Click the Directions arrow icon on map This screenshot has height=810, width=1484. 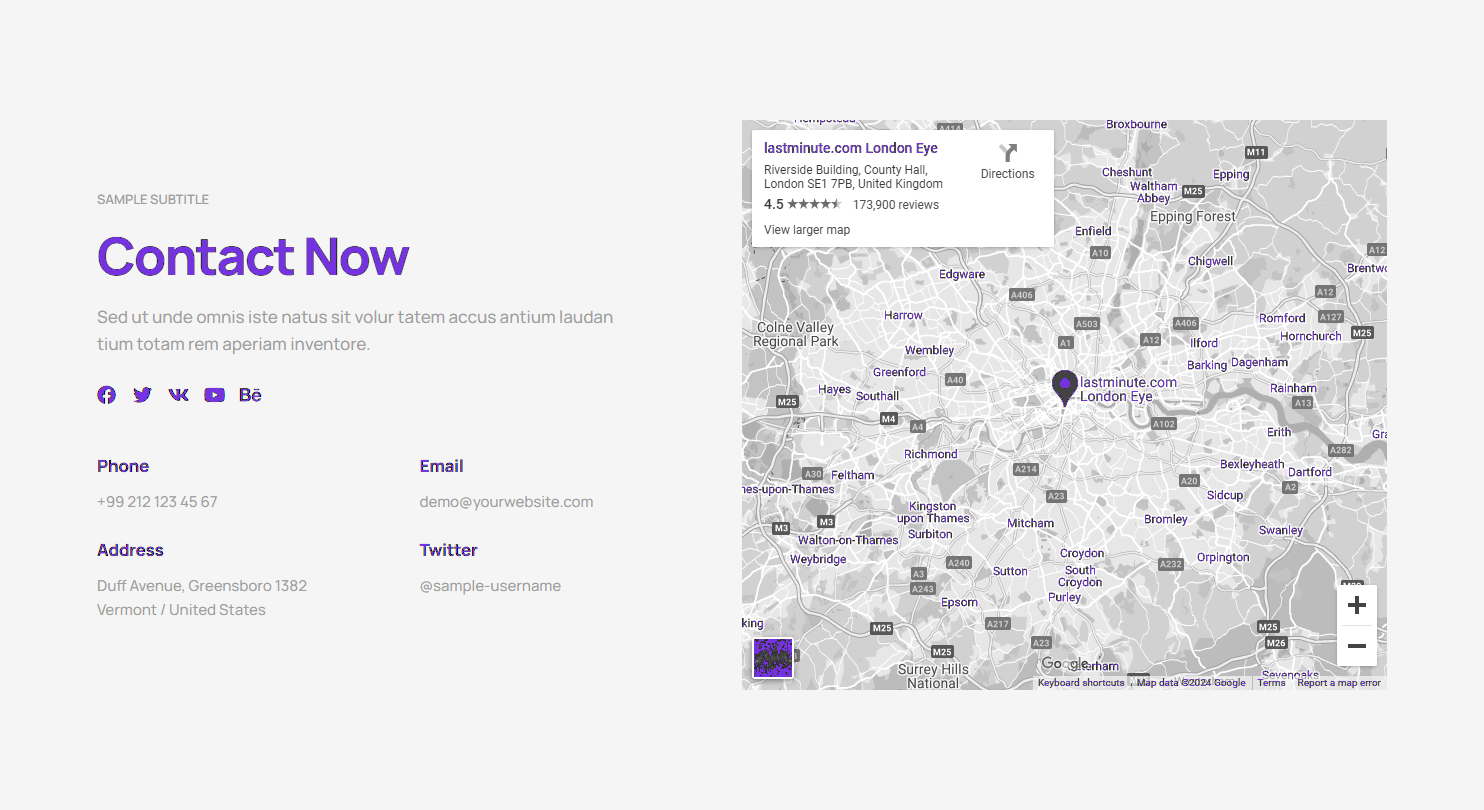[x=1007, y=153]
